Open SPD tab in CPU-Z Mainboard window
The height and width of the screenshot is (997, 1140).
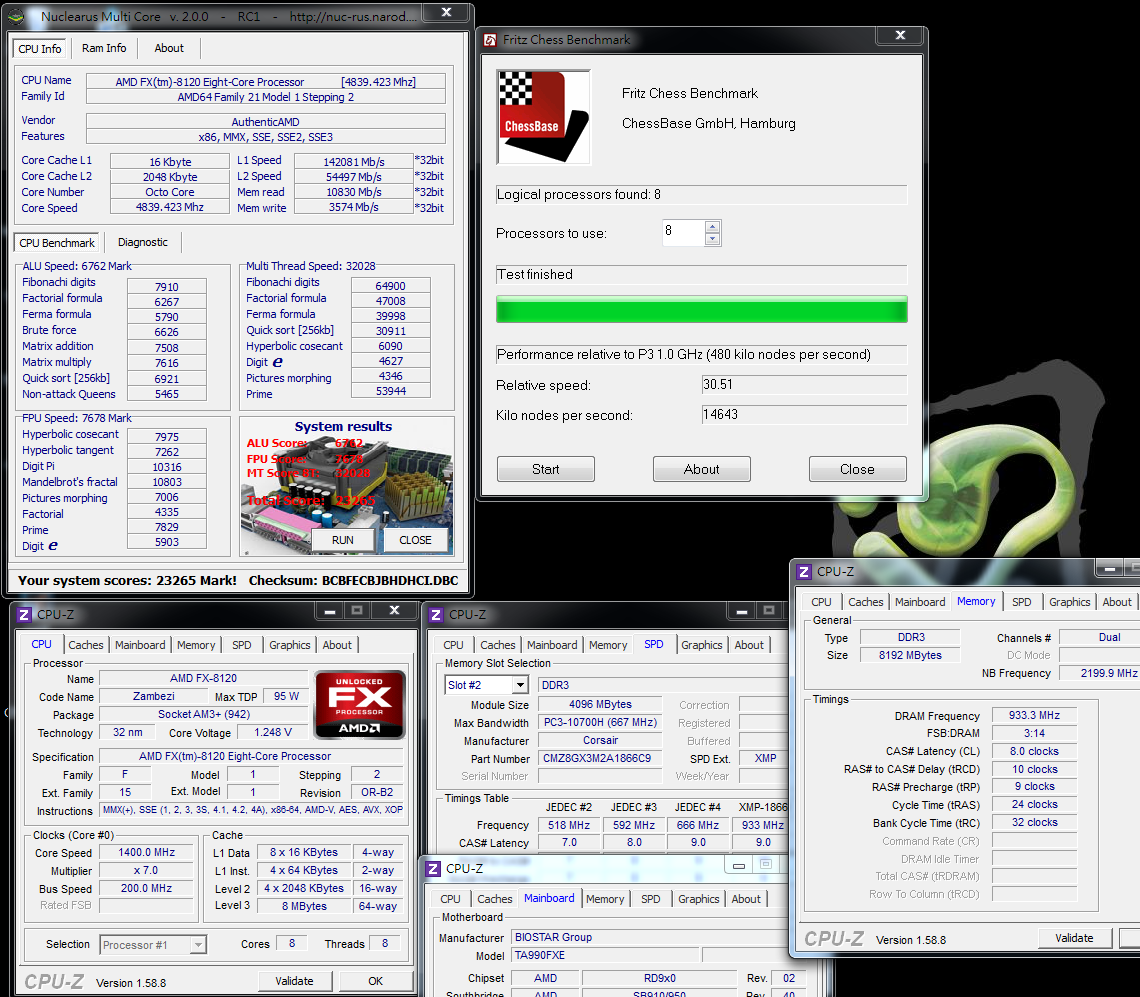click(651, 900)
